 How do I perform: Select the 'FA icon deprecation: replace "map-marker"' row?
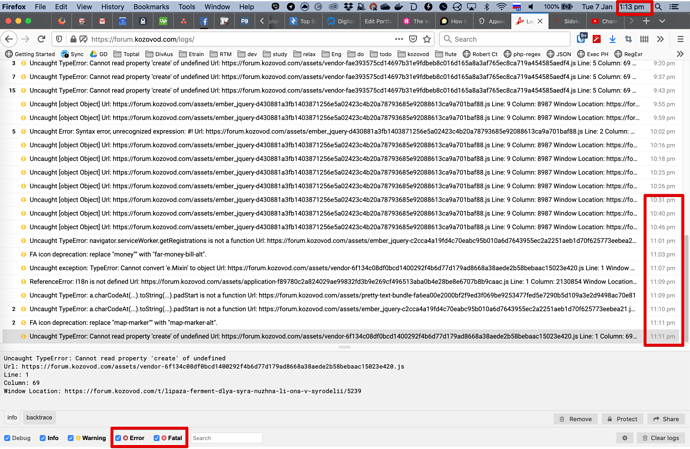[x=341, y=323]
